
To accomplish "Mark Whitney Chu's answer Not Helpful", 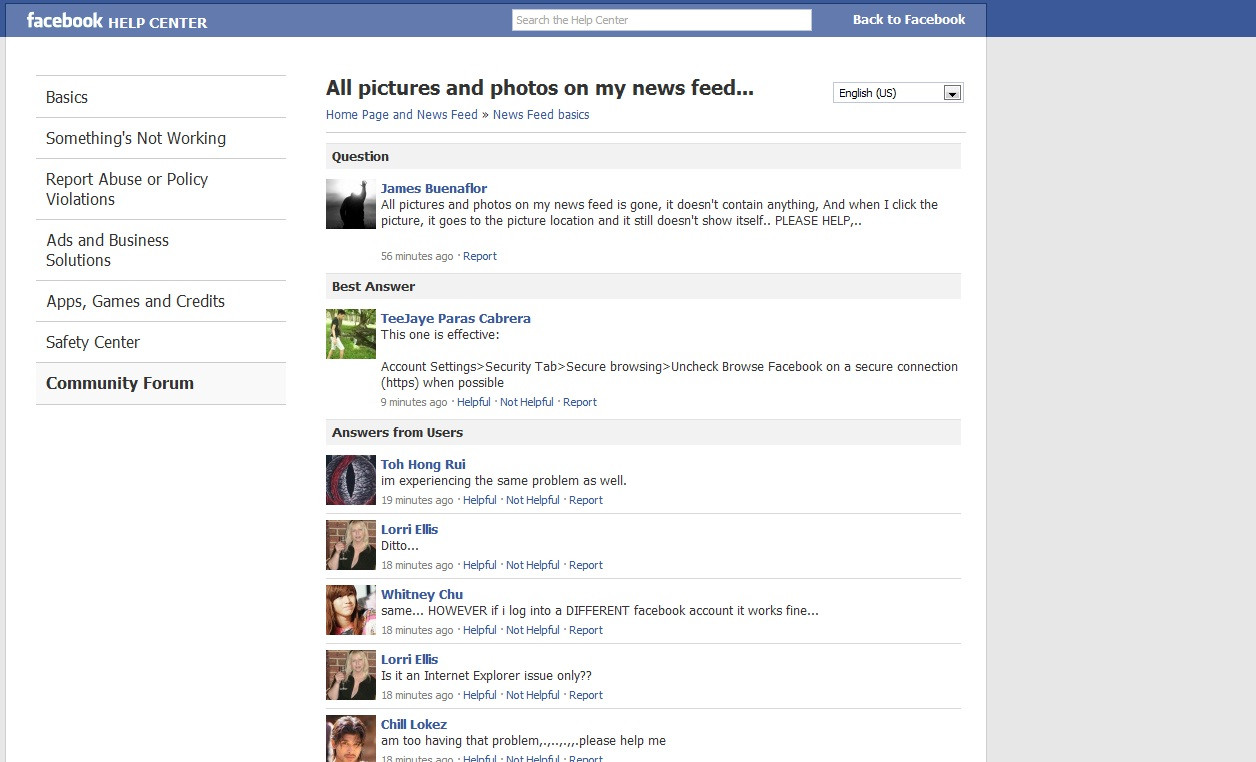I will point(532,630).
